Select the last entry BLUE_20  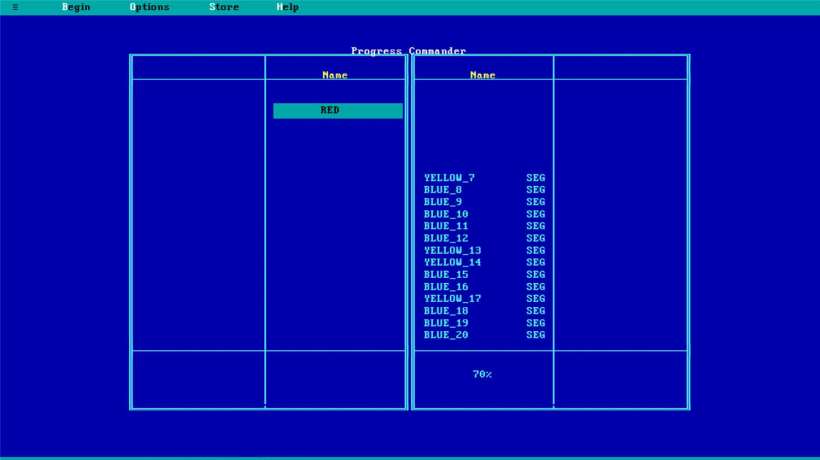[x=446, y=335]
